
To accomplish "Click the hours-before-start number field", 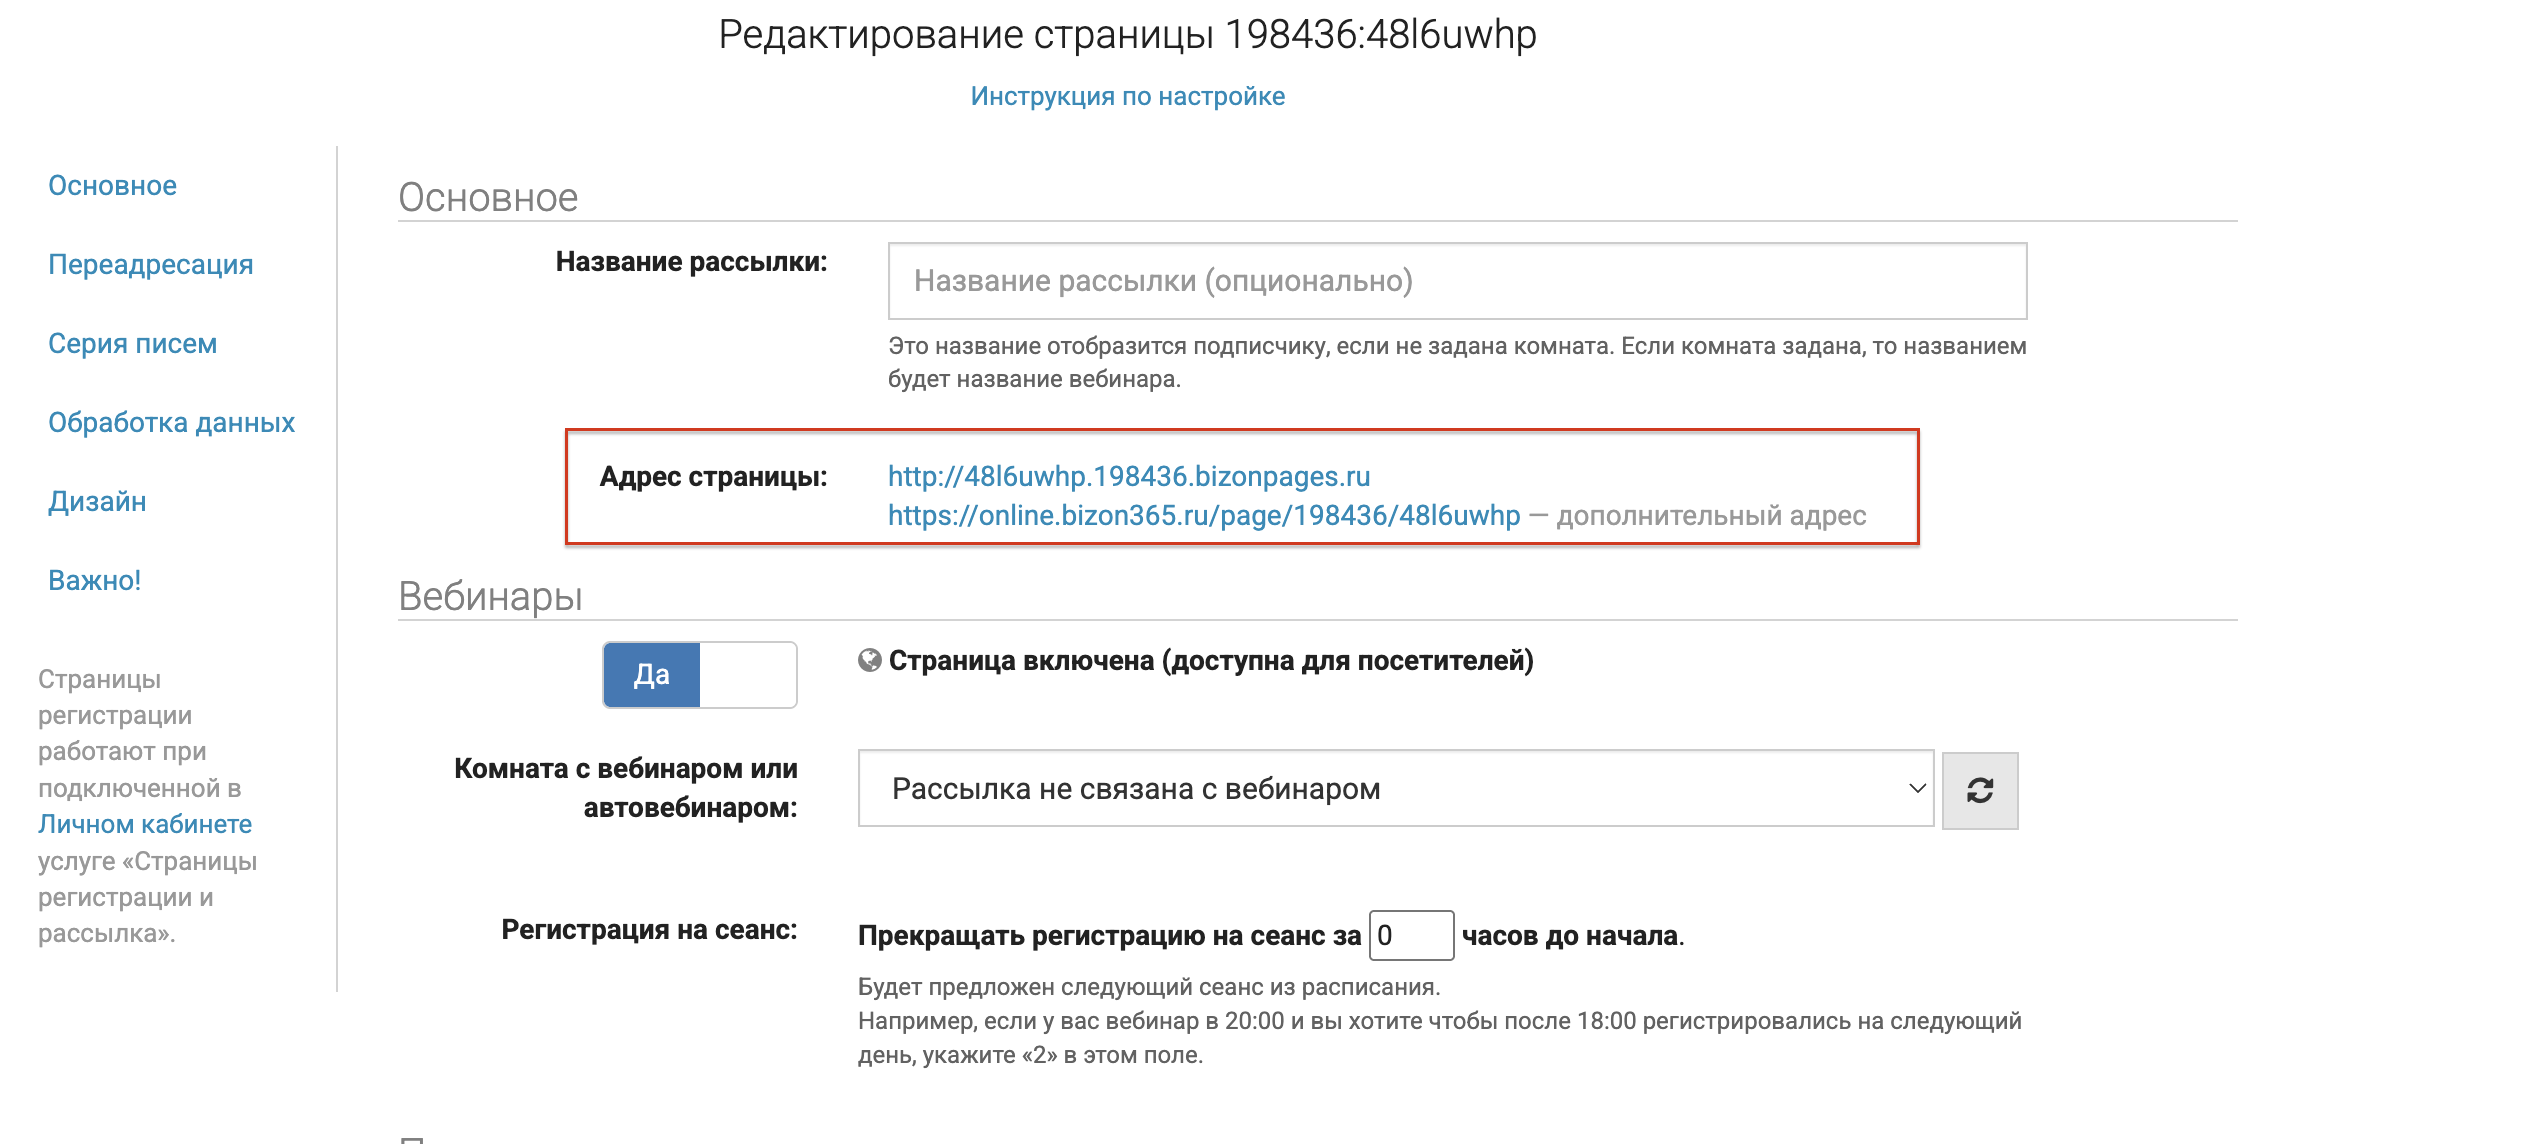I will coord(1410,936).
